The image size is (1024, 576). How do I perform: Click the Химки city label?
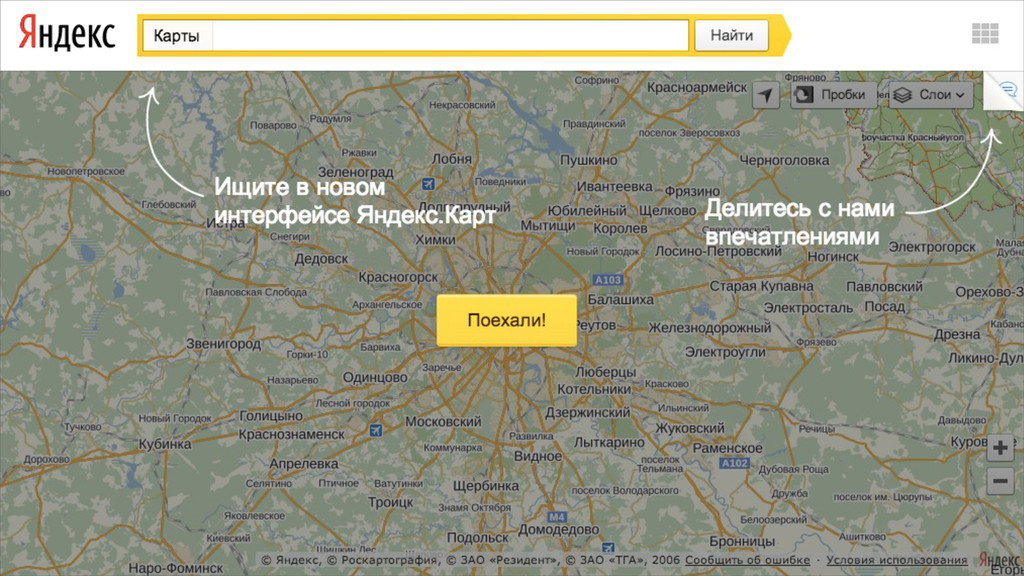(x=436, y=240)
